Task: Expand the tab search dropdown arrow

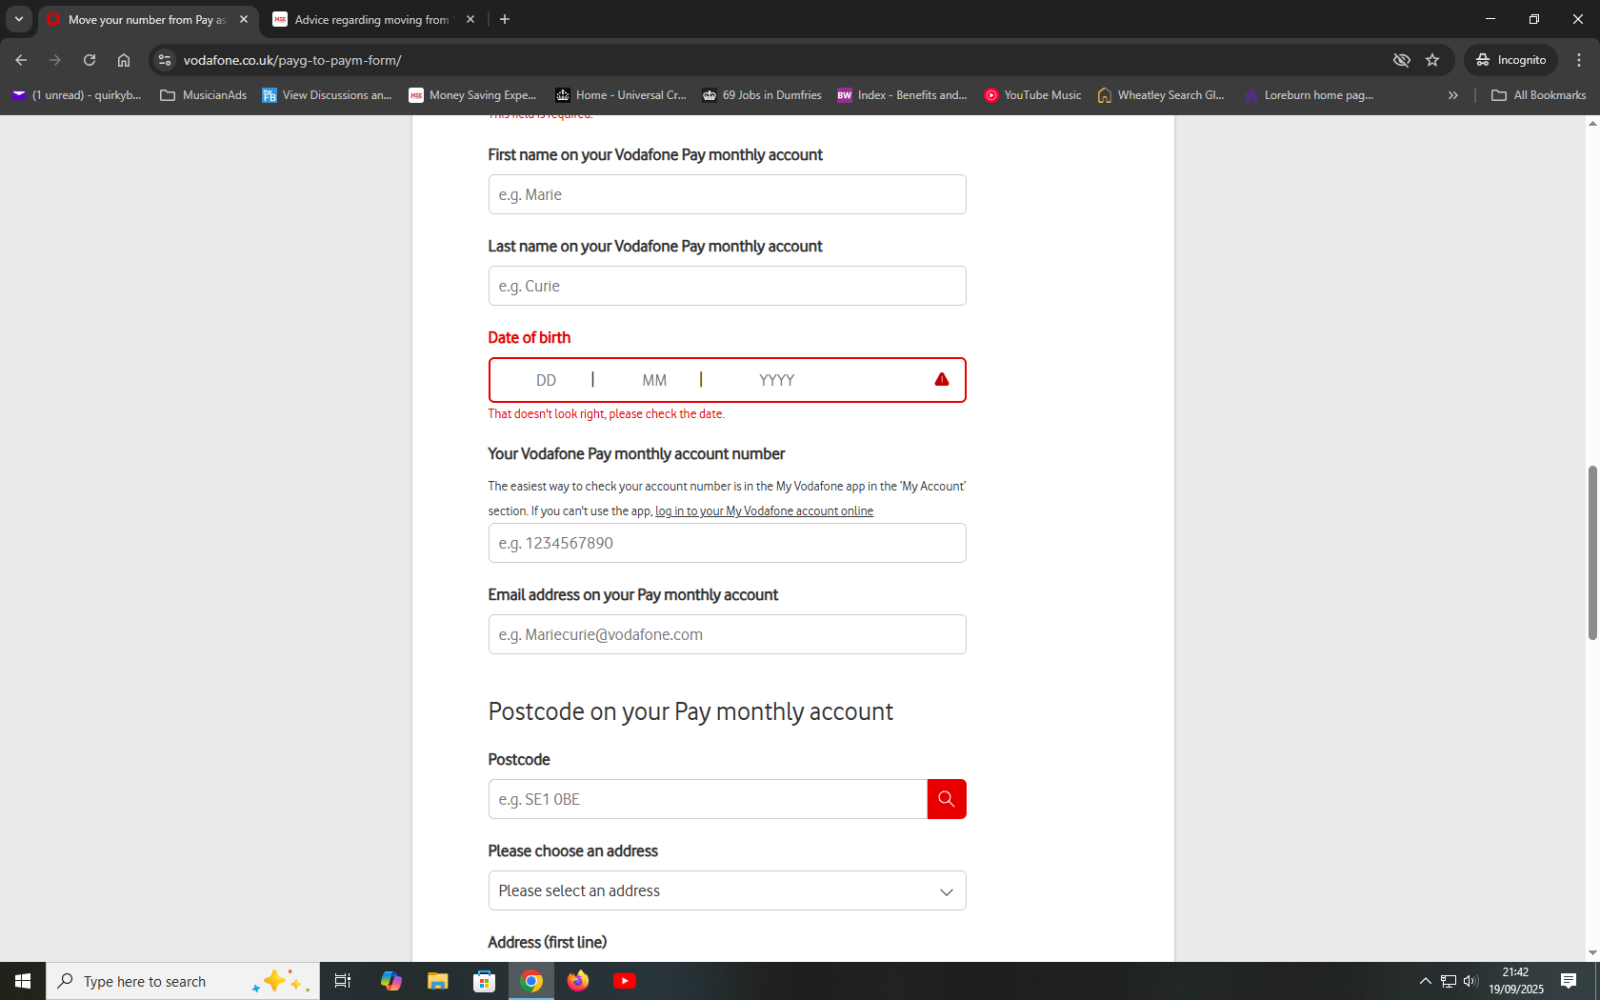Action: tap(19, 19)
